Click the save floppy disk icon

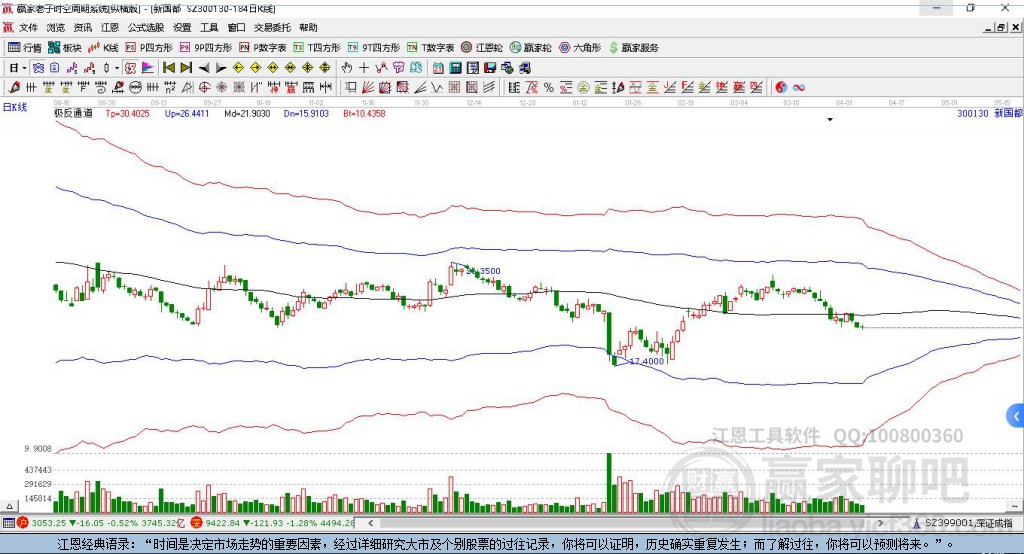[490, 68]
